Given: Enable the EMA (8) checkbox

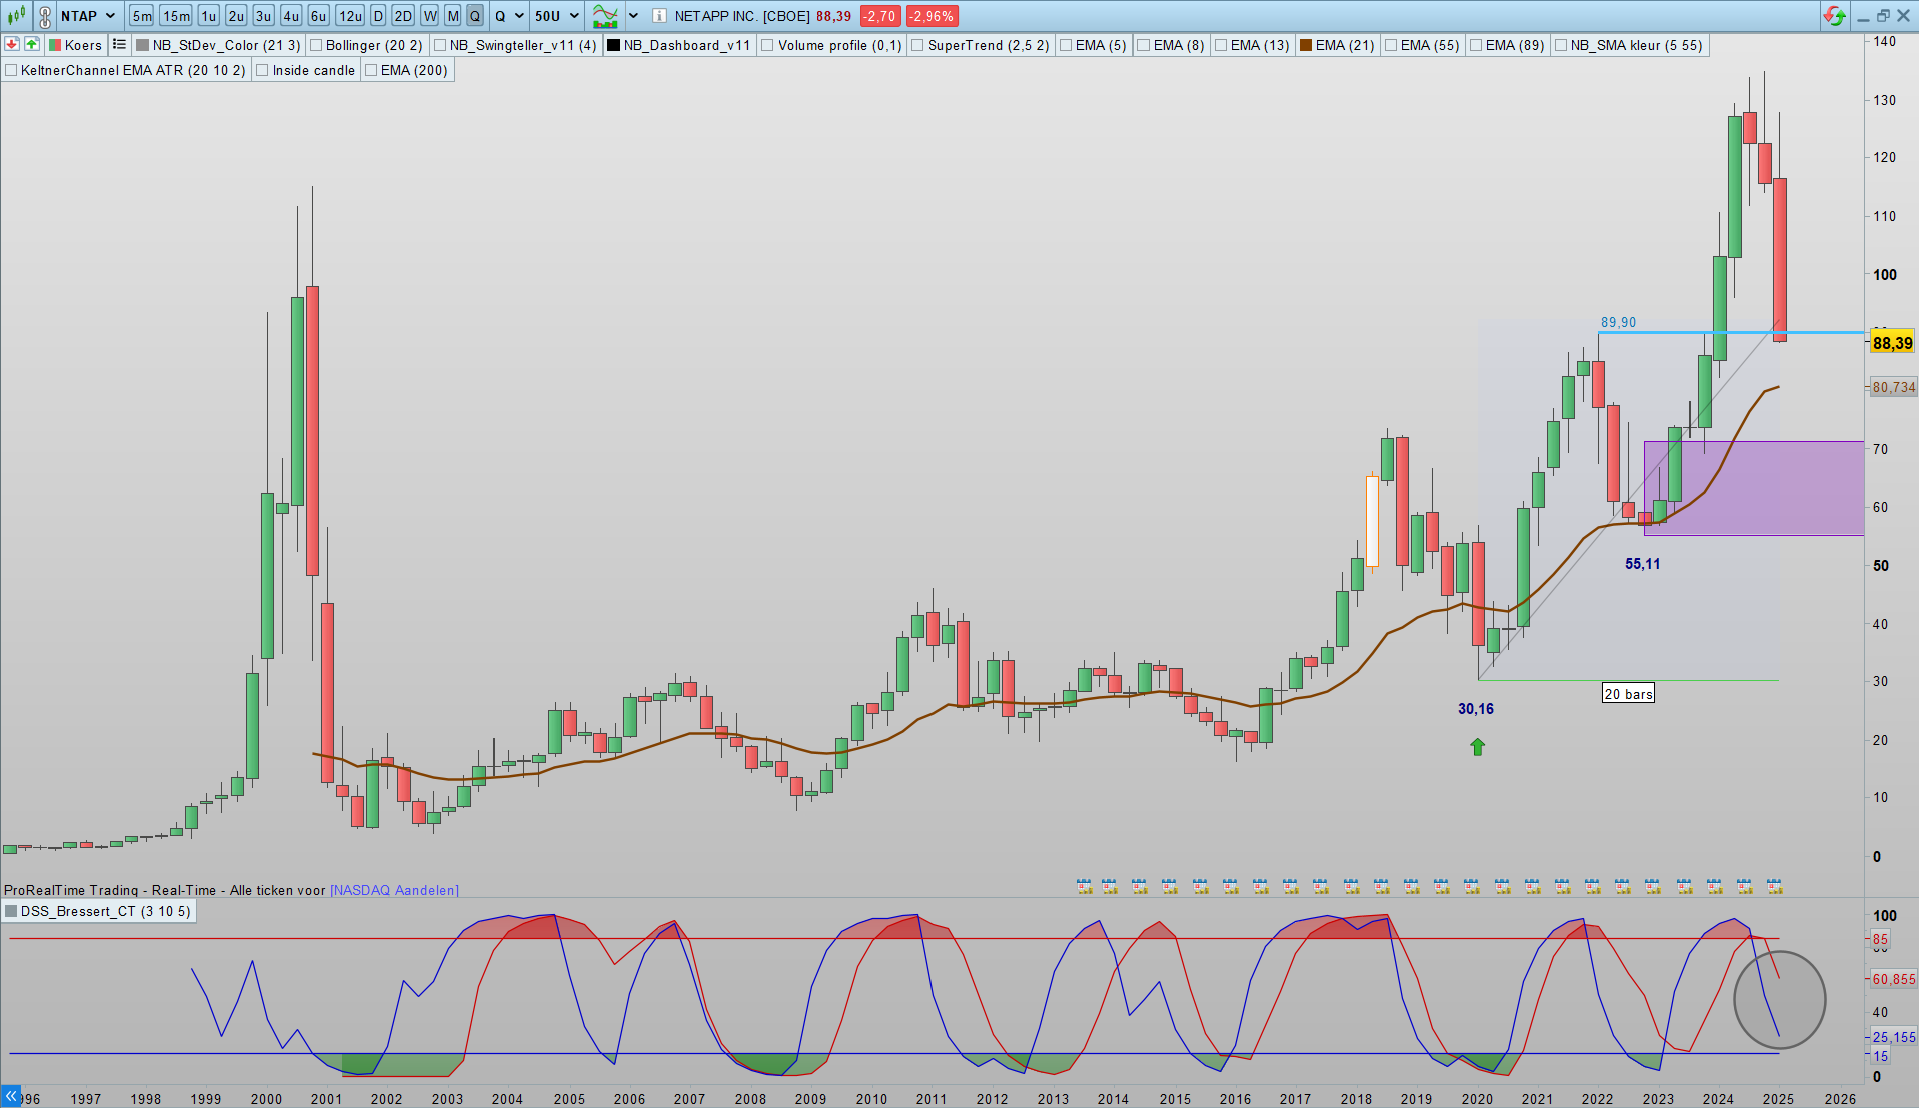Looking at the screenshot, I should coord(1144,45).
